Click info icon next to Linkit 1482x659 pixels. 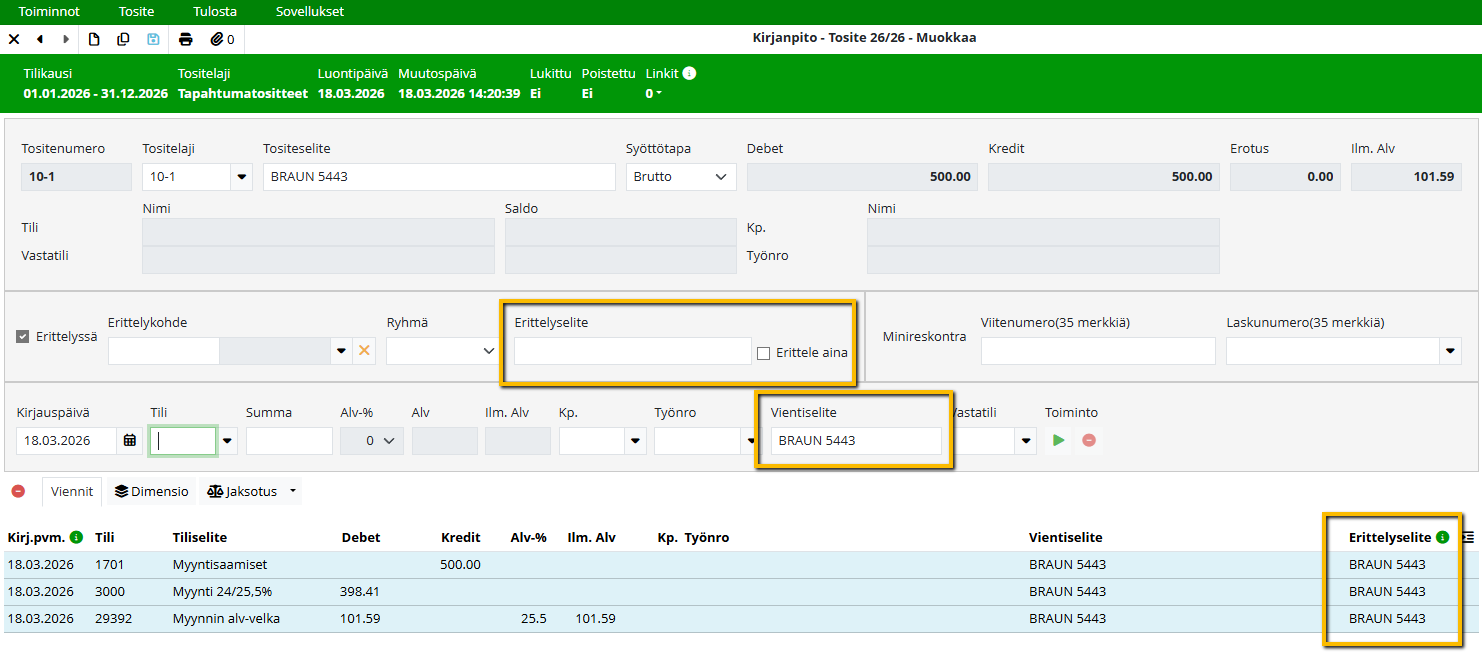point(689,73)
